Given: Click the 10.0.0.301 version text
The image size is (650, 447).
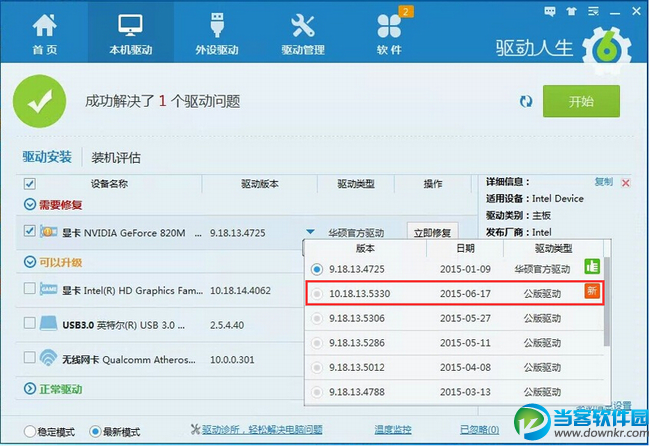Looking at the screenshot, I should click(232, 360).
